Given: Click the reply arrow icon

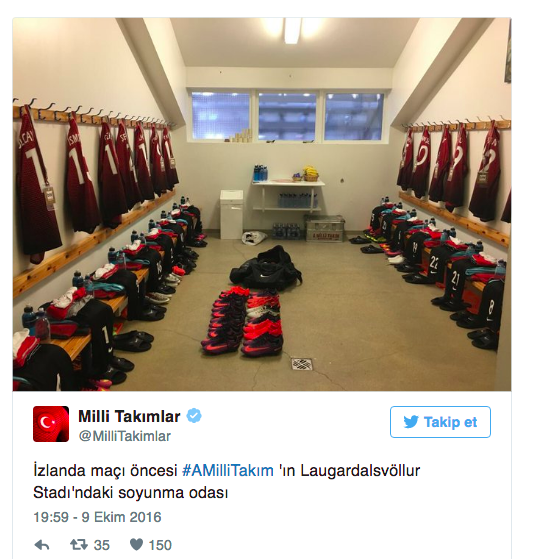Looking at the screenshot, I should pyautogui.click(x=42, y=545).
